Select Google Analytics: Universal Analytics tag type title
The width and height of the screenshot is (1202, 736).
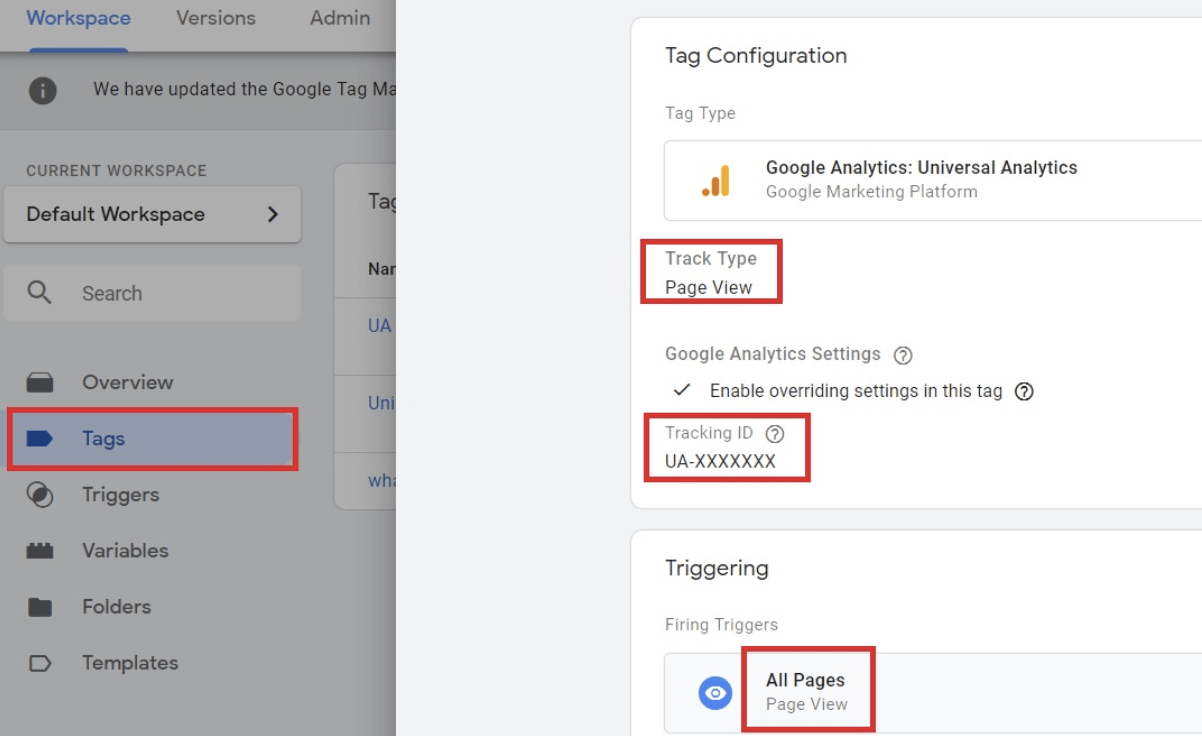coord(922,168)
